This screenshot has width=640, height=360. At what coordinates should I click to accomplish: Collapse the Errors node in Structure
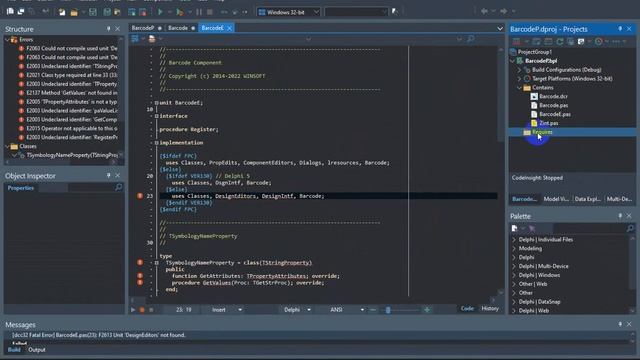click(7, 40)
